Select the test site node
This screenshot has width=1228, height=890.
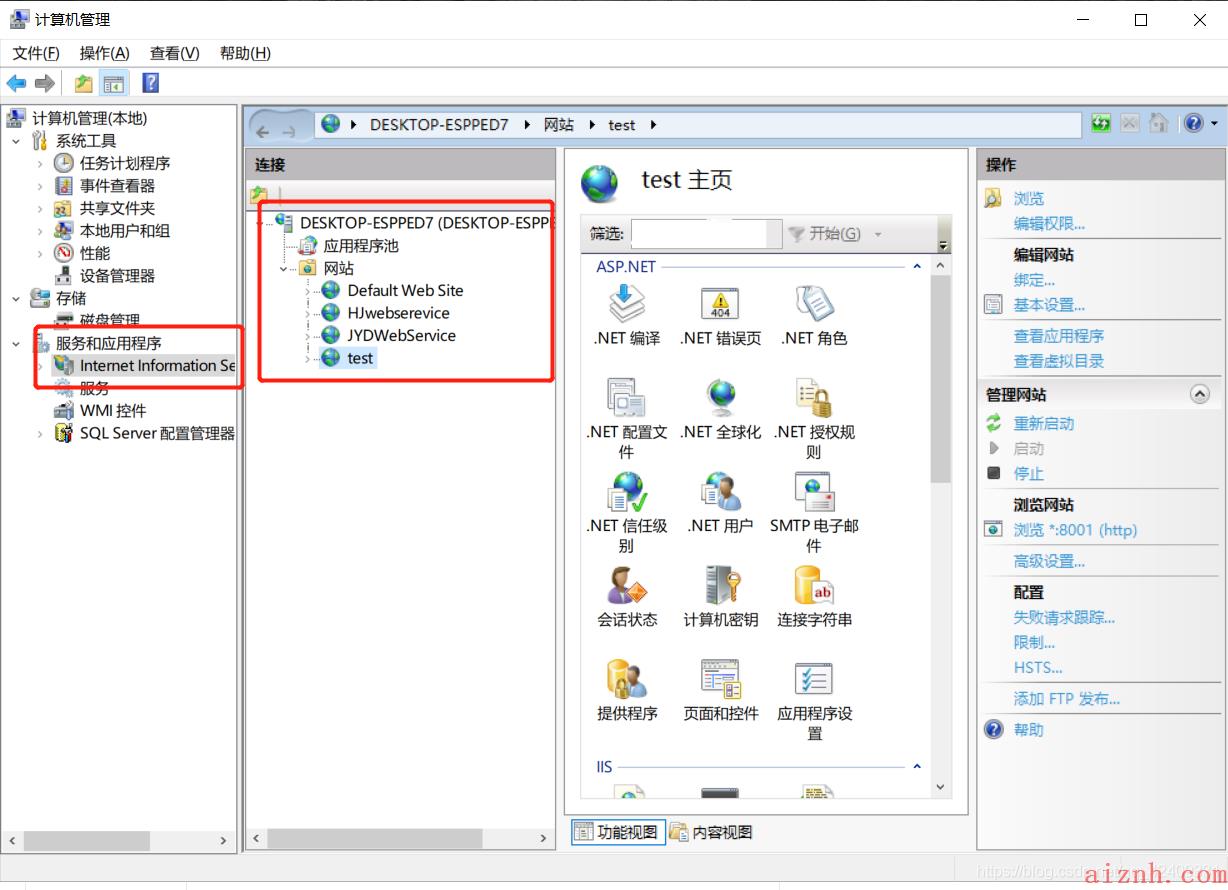[360, 358]
